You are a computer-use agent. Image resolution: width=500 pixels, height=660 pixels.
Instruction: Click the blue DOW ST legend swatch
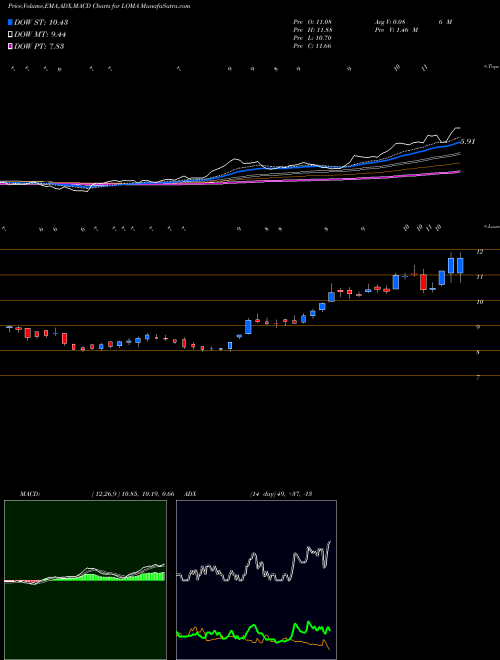coord(10,22)
